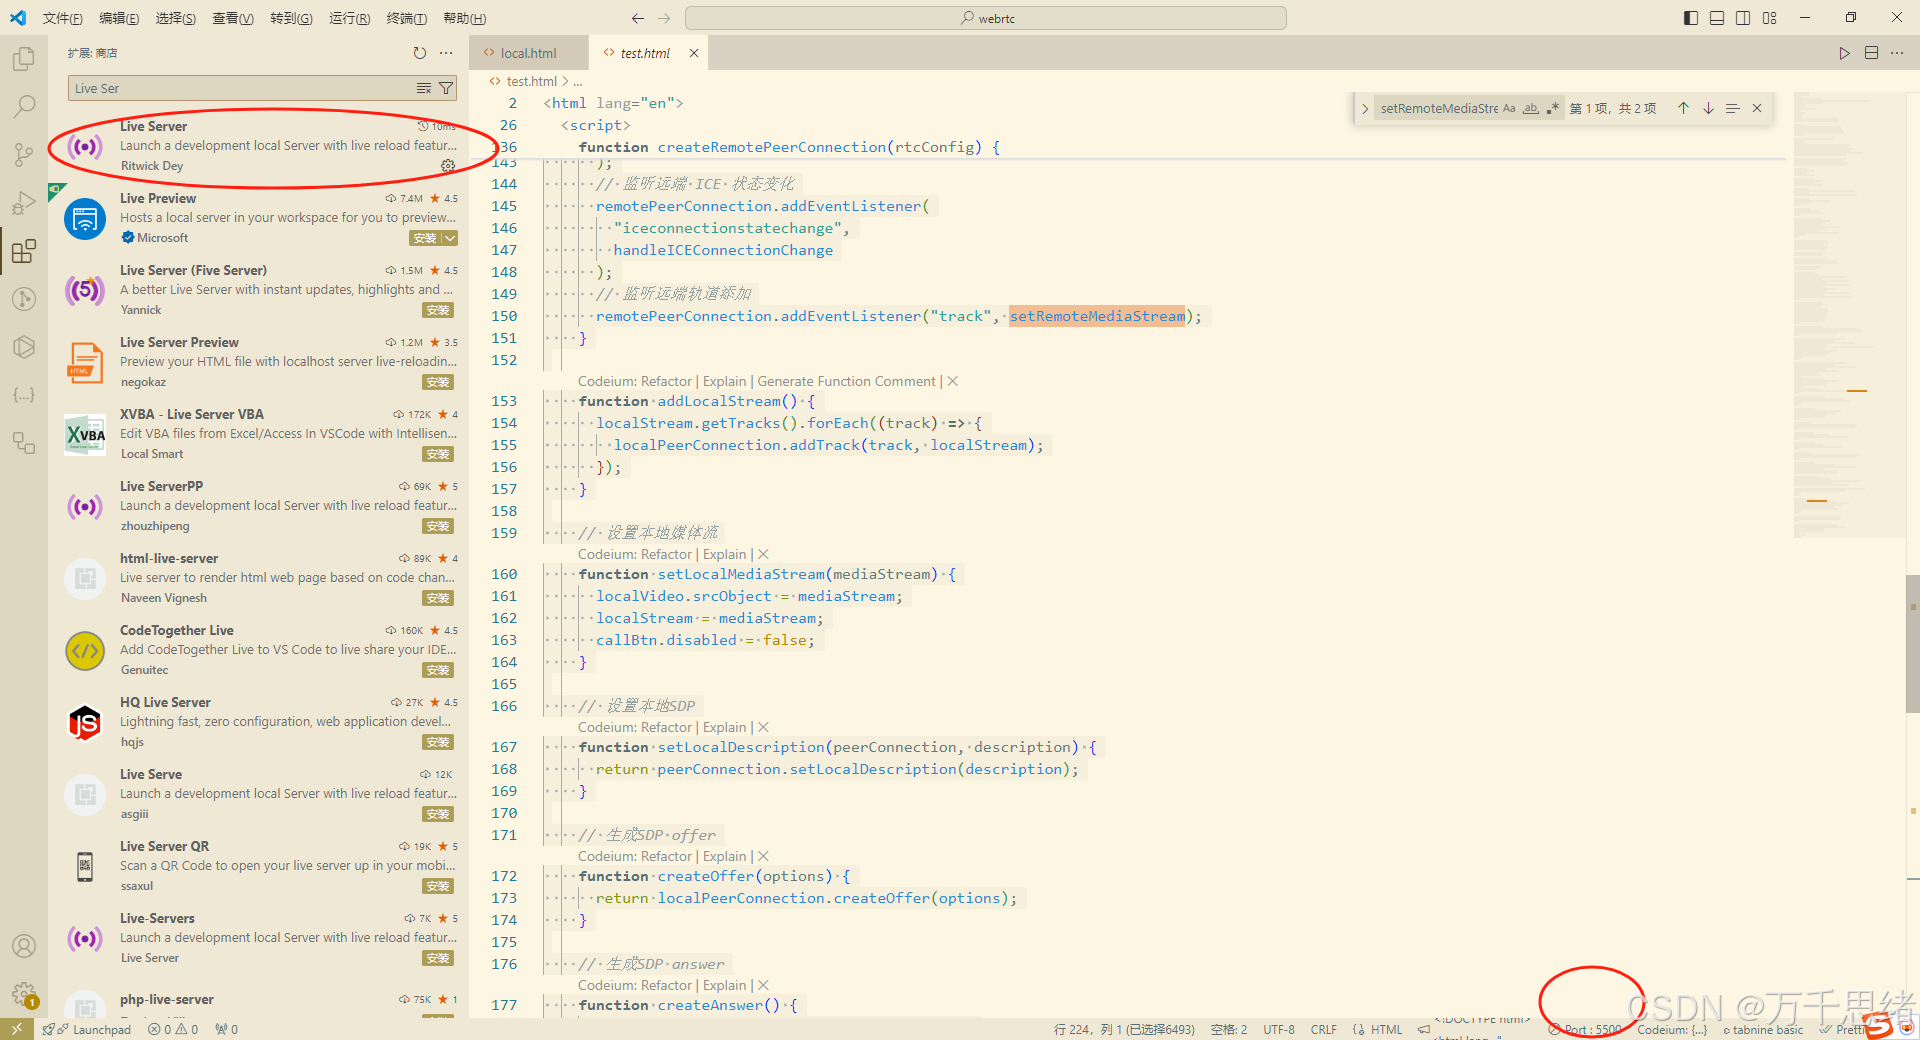This screenshot has height=1040, width=1920.
Task: Customize layout icon in title bar
Action: [x=1770, y=18]
